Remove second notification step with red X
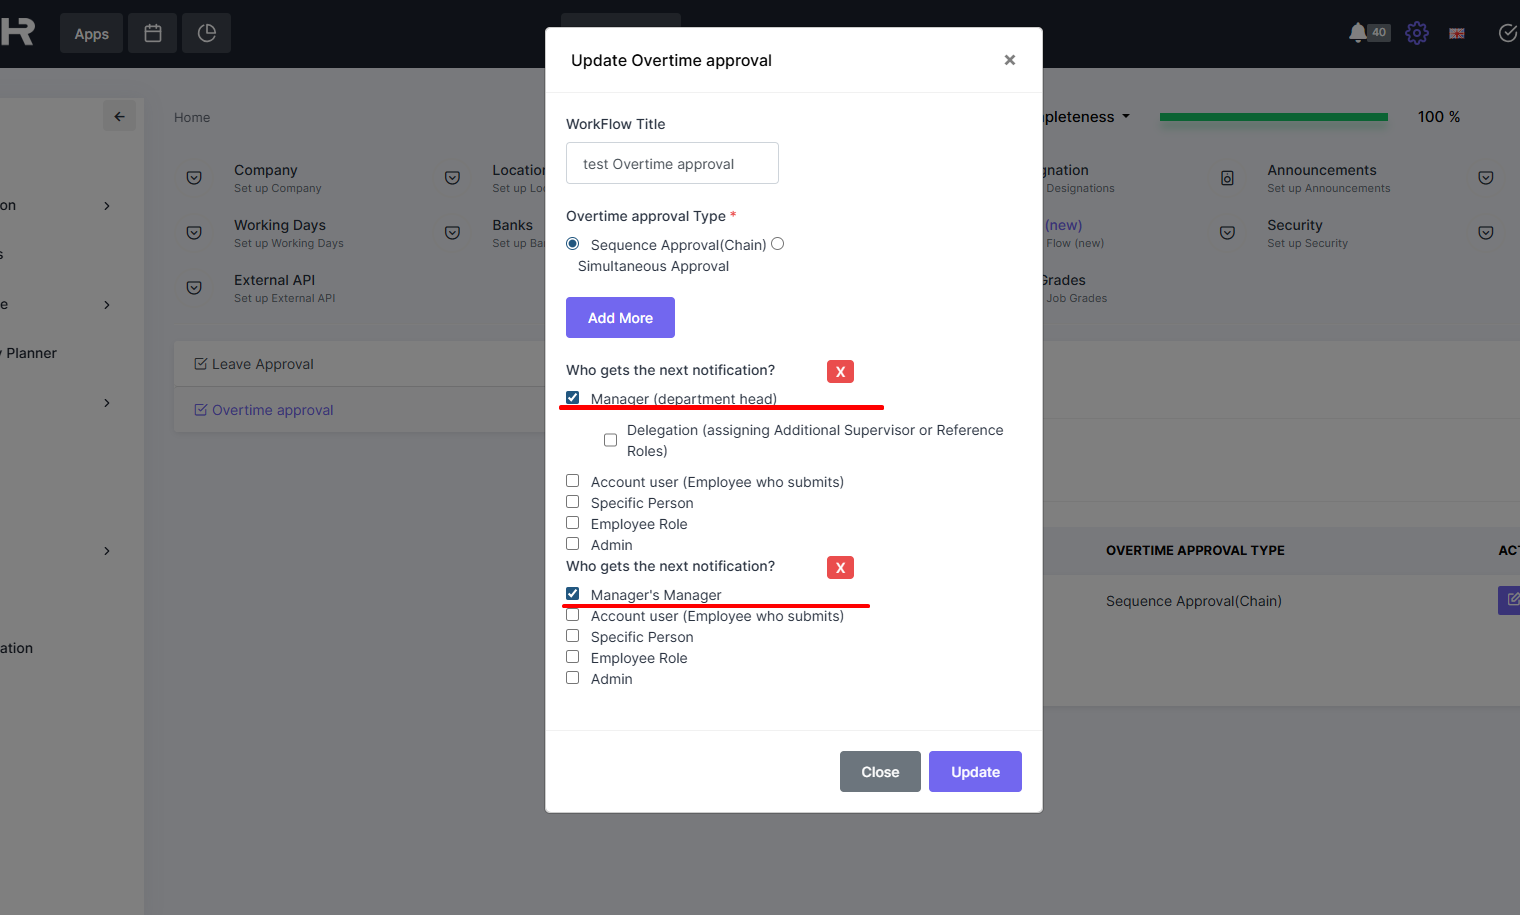The width and height of the screenshot is (1520, 915). [840, 568]
